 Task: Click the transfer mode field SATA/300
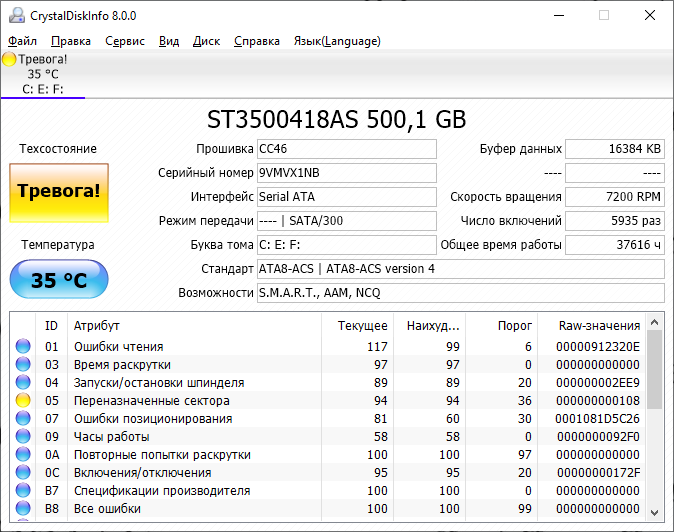point(347,221)
